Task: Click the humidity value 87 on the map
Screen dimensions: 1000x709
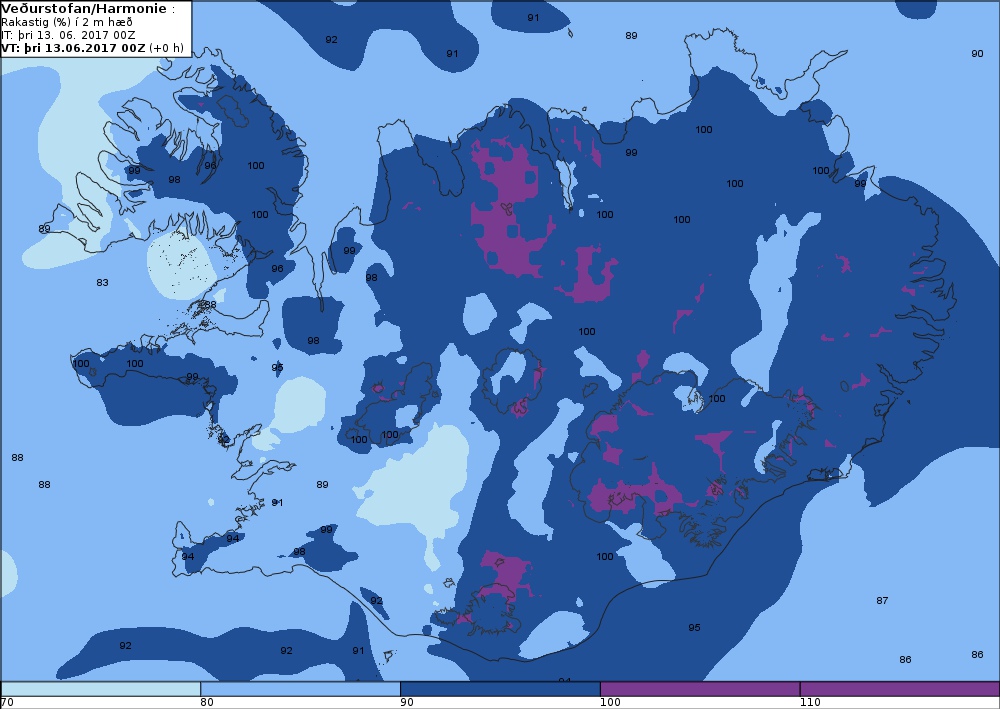Action: 882,601
